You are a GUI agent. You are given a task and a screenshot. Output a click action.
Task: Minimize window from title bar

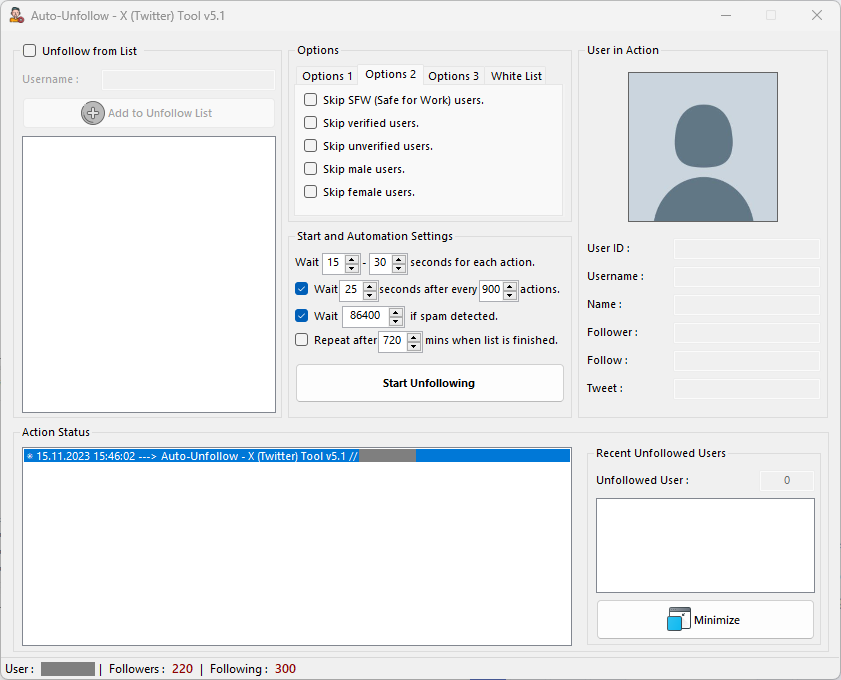726,16
